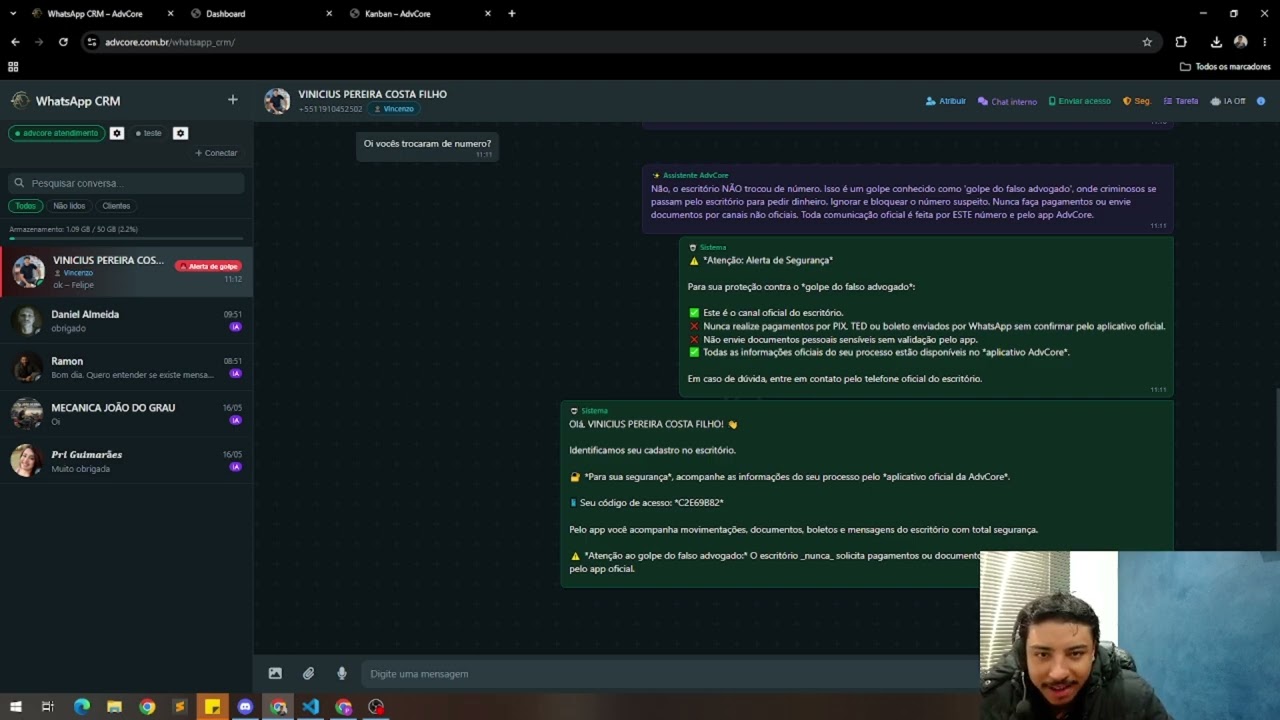Click the IA badge on Daniel Almeida's row
Viewport: 1280px width, 720px height.
pyautogui.click(x=236, y=327)
